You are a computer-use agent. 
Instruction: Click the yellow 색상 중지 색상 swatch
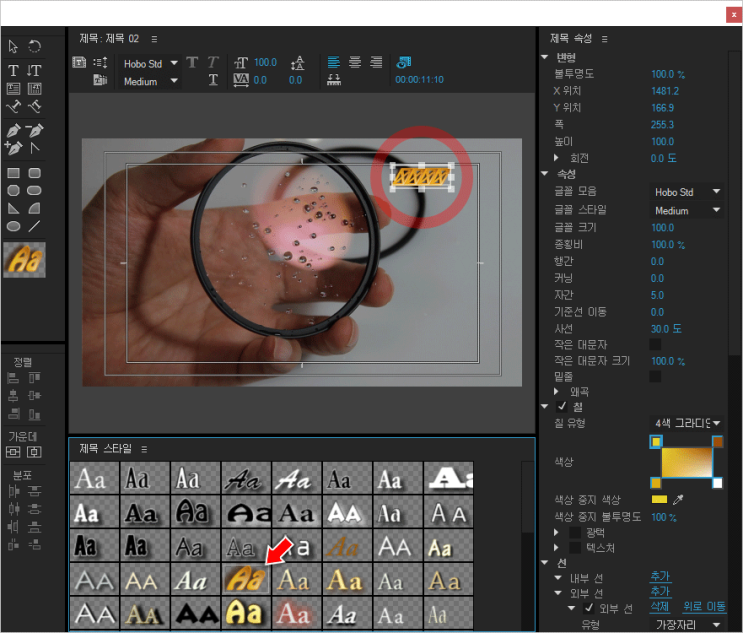[x=659, y=499]
